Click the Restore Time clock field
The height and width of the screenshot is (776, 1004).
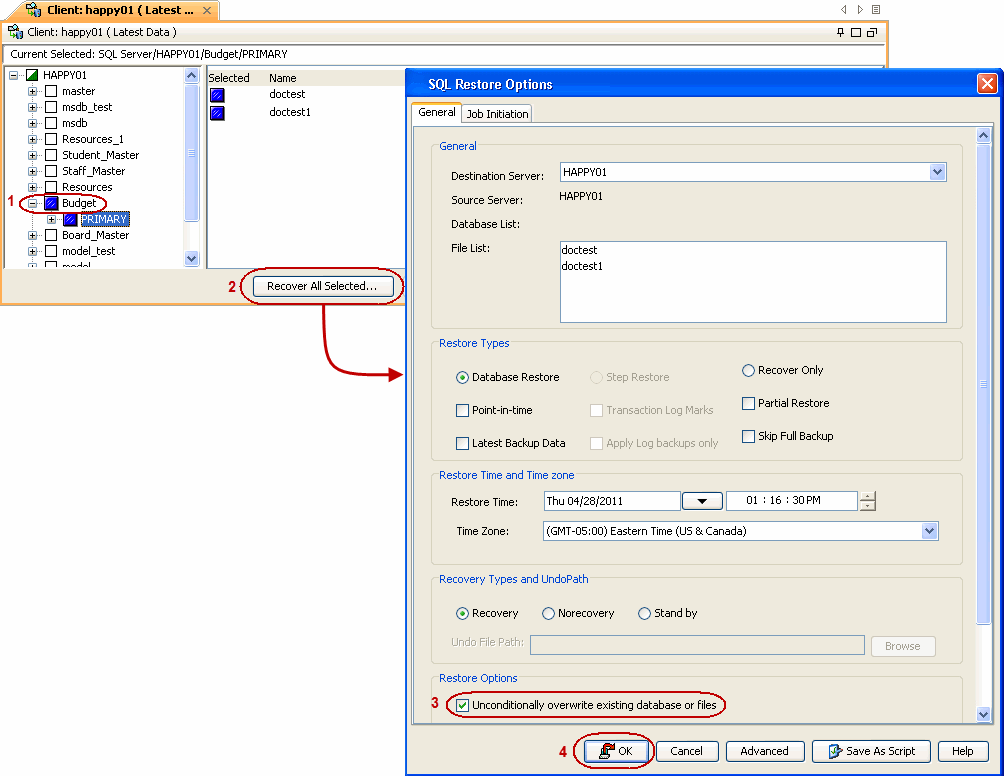pos(792,501)
